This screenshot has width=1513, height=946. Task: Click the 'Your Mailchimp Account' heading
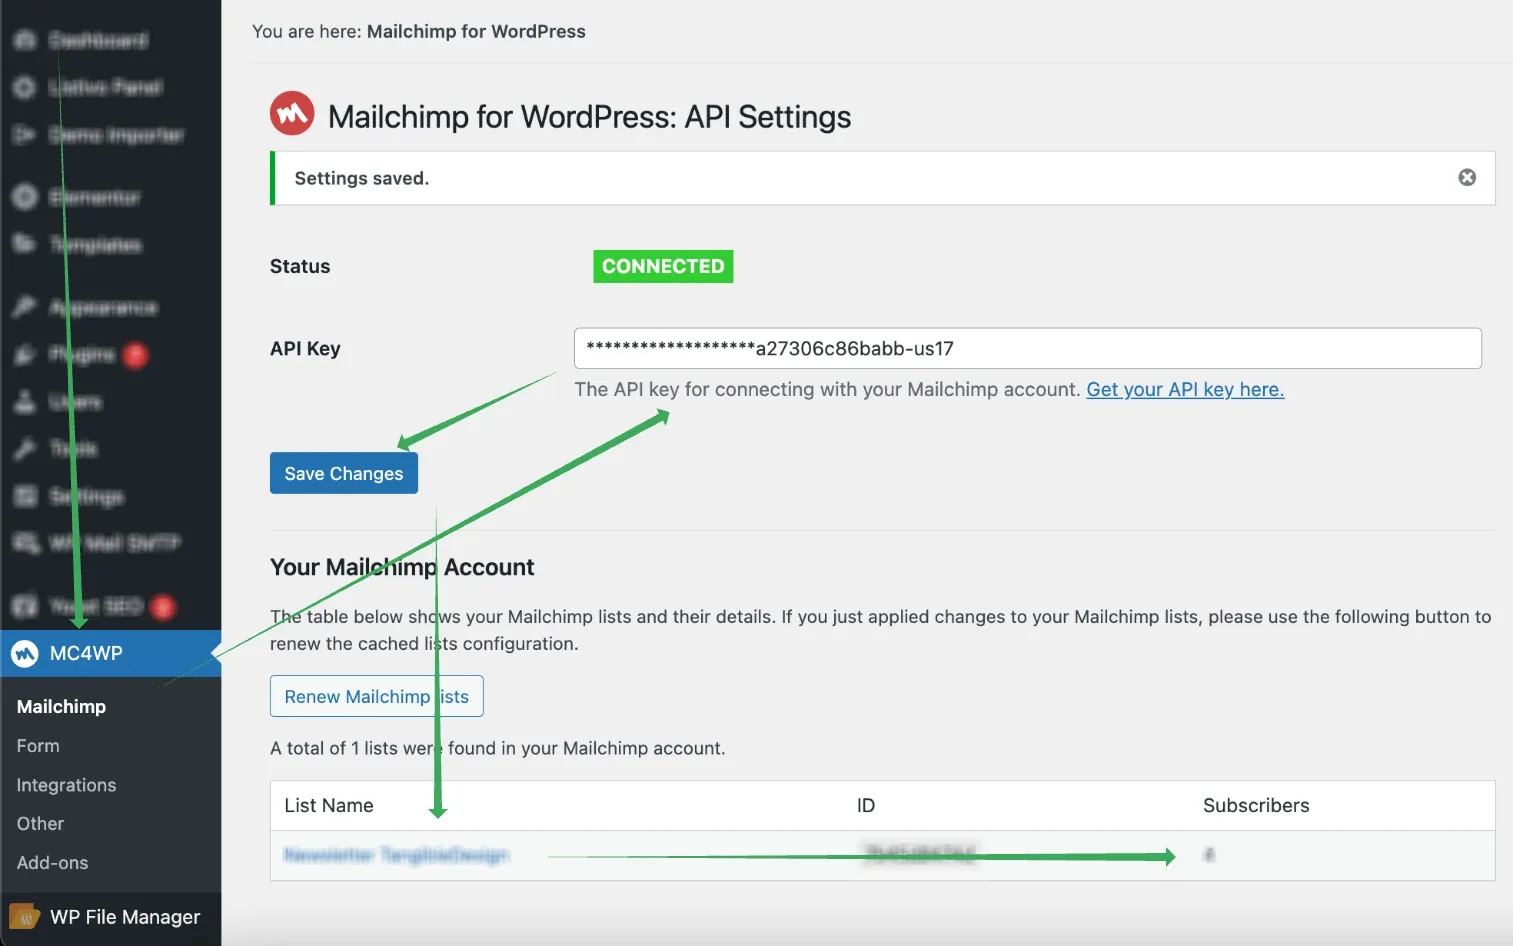[x=402, y=567]
